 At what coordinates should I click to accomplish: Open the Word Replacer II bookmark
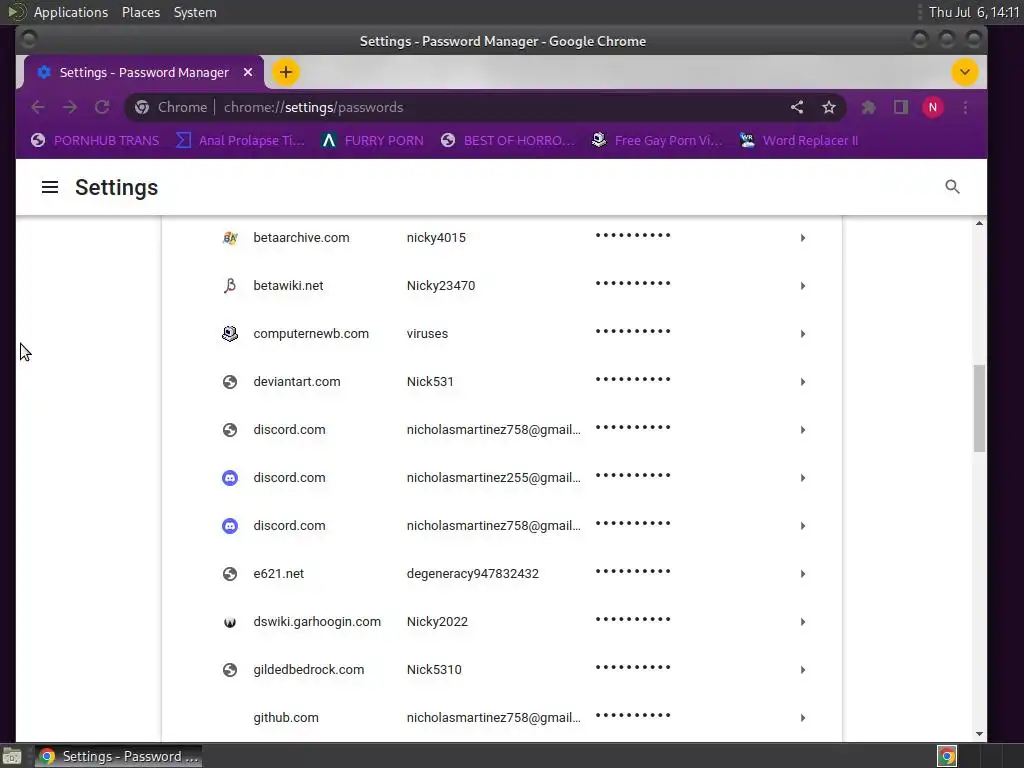coord(799,140)
